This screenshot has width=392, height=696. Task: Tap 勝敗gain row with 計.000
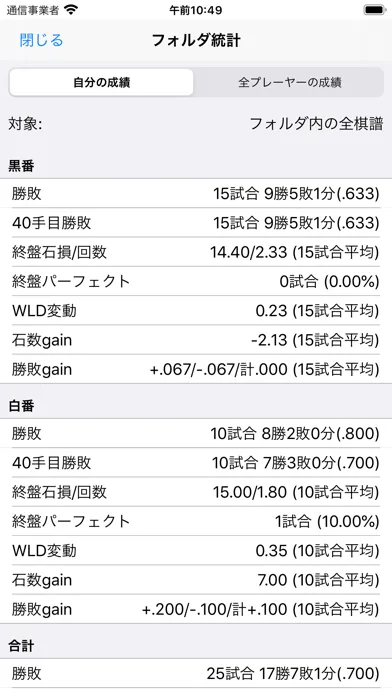coord(196,369)
